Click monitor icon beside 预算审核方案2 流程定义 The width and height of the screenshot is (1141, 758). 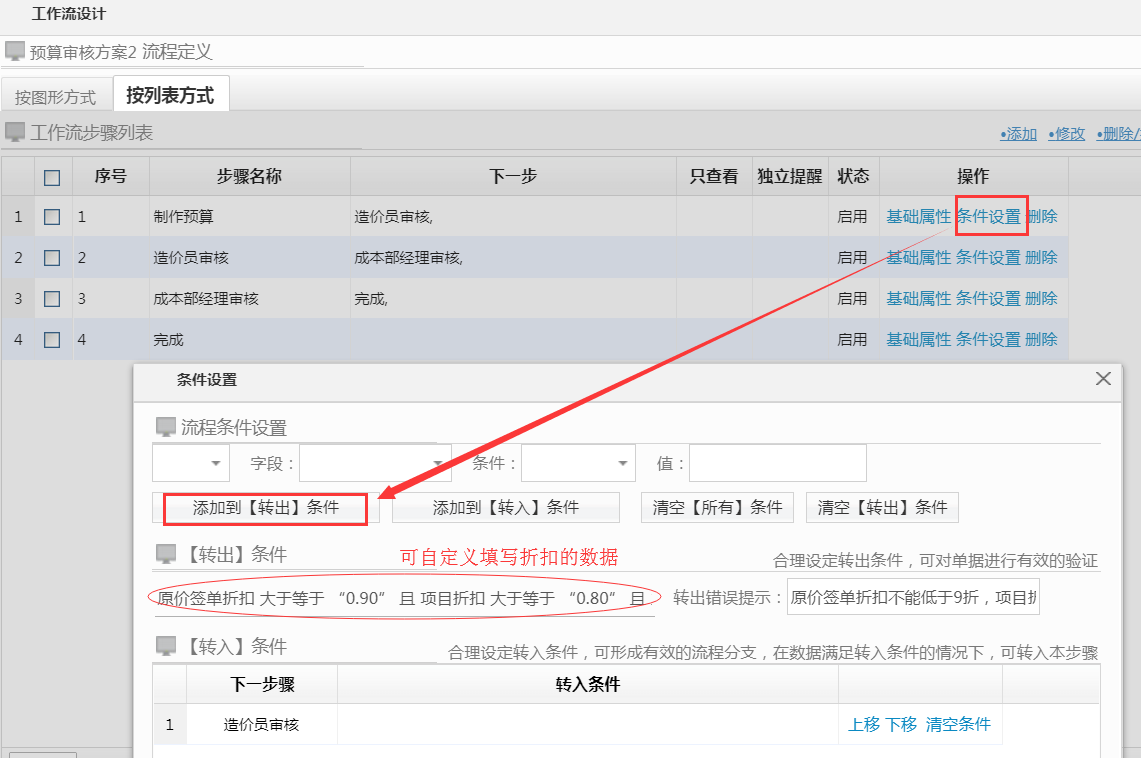(14, 51)
